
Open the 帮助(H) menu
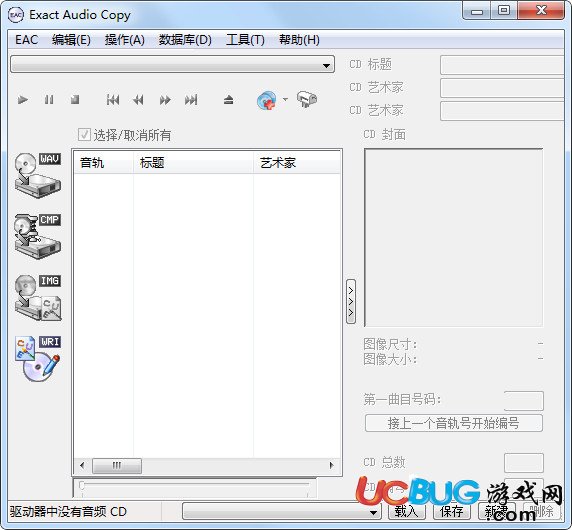click(x=299, y=39)
